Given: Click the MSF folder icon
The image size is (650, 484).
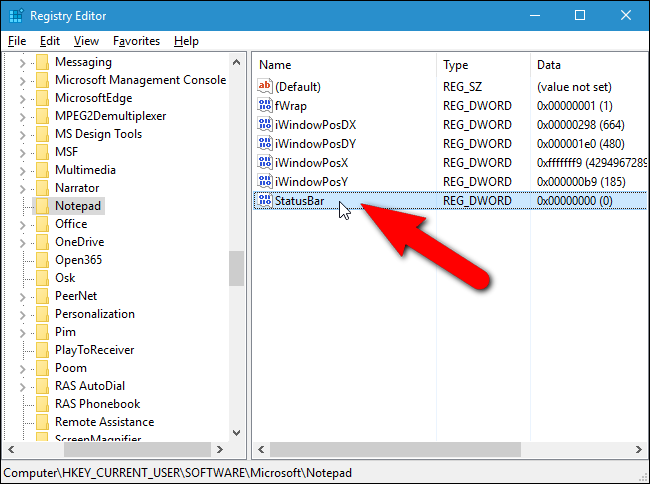Looking at the screenshot, I should pos(42,152).
